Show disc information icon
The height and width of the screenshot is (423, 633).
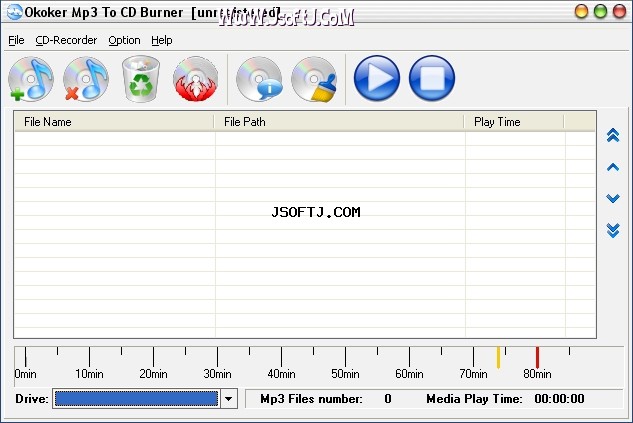tap(259, 79)
